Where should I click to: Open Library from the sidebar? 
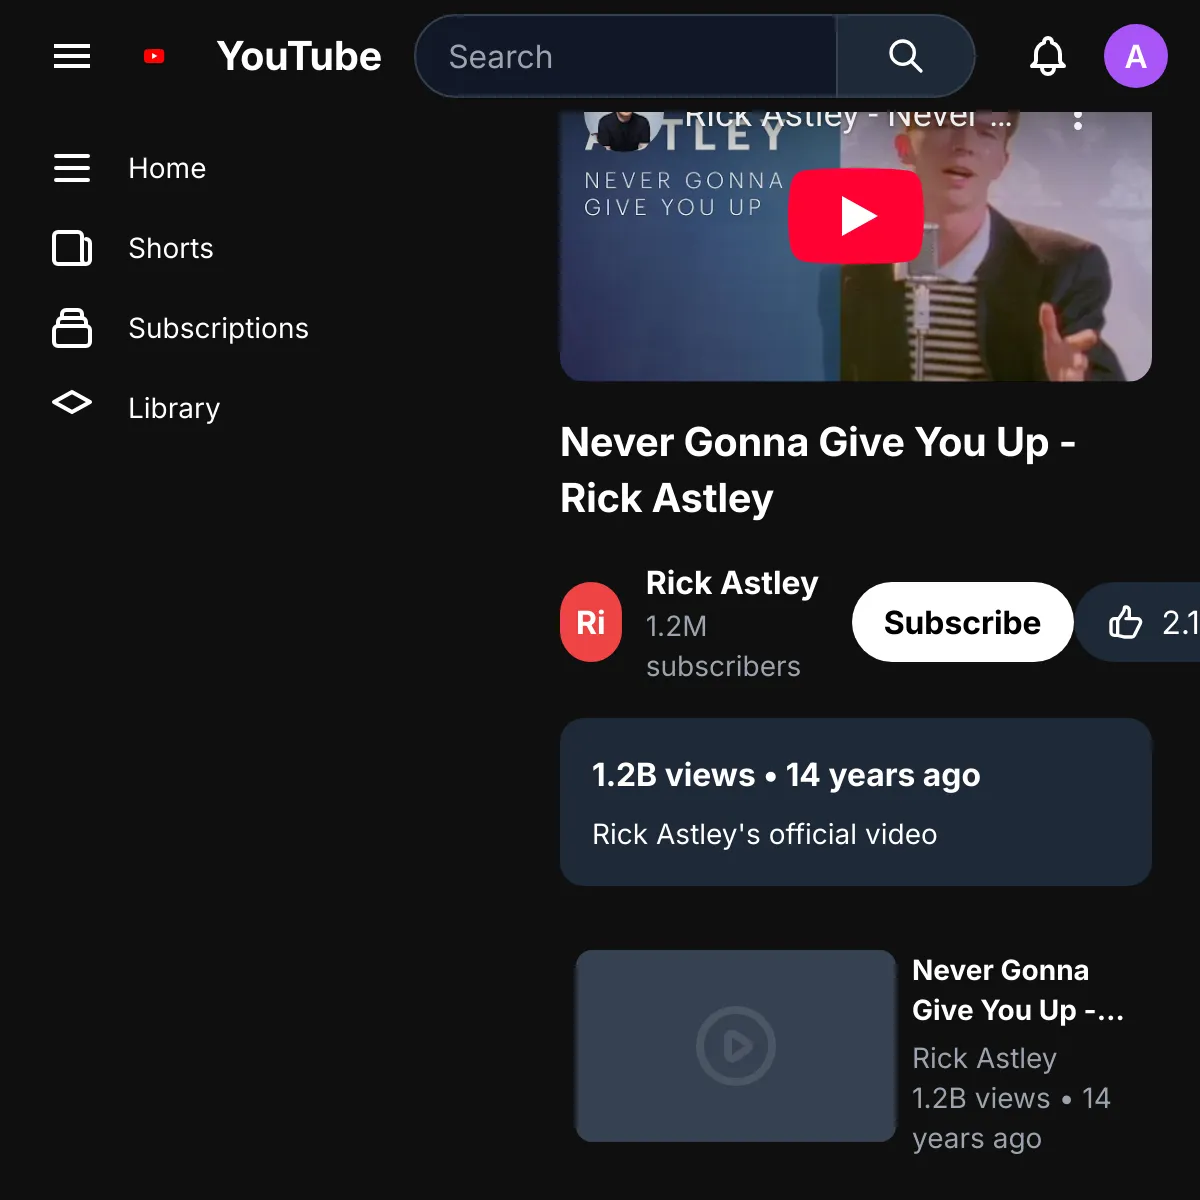pos(174,408)
